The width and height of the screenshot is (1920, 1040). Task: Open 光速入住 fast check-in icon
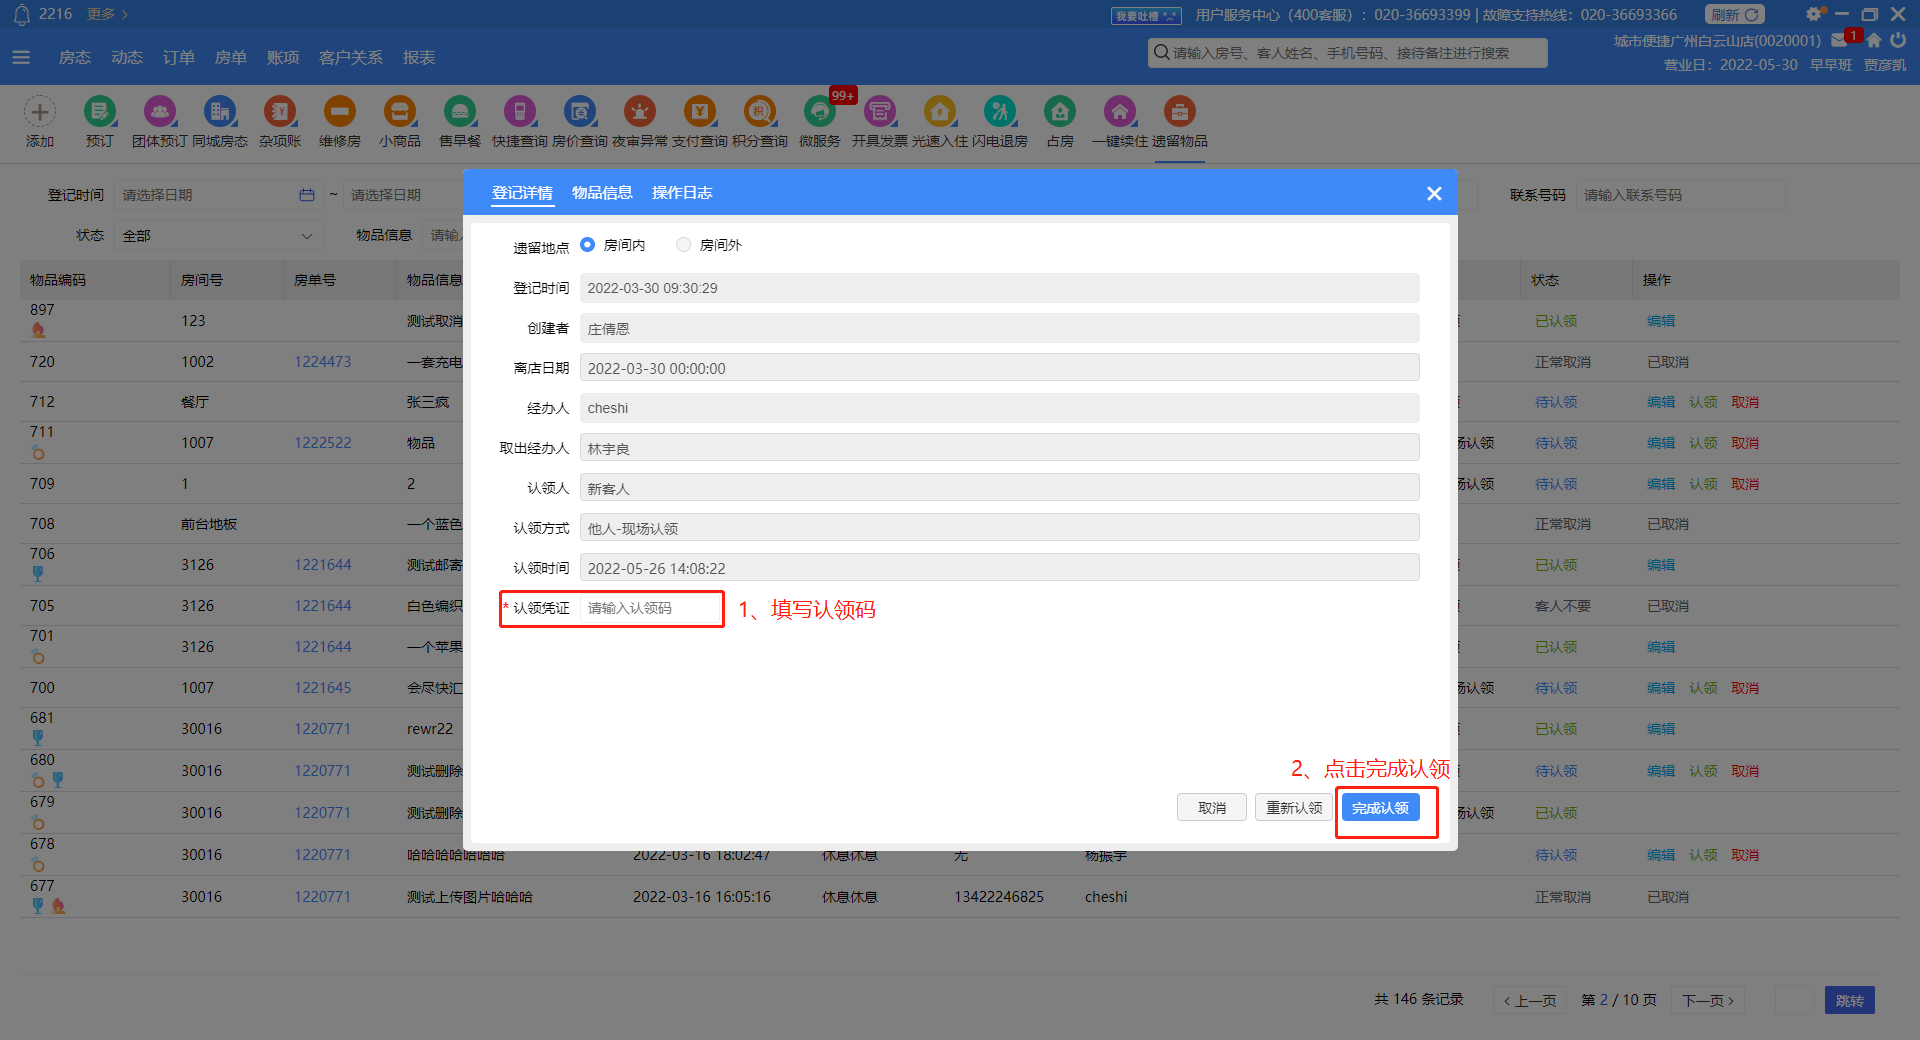click(x=940, y=112)
